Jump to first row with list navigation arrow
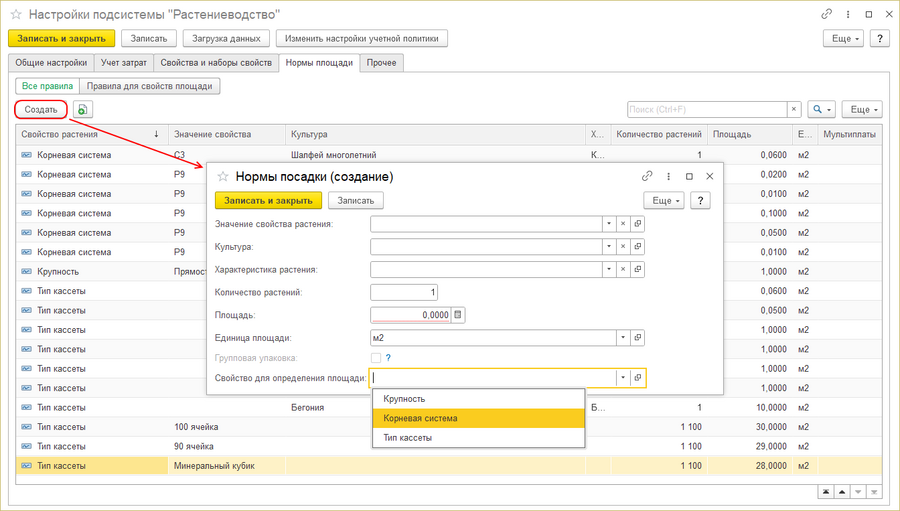900x511 pixels. [x=826, y=491]
